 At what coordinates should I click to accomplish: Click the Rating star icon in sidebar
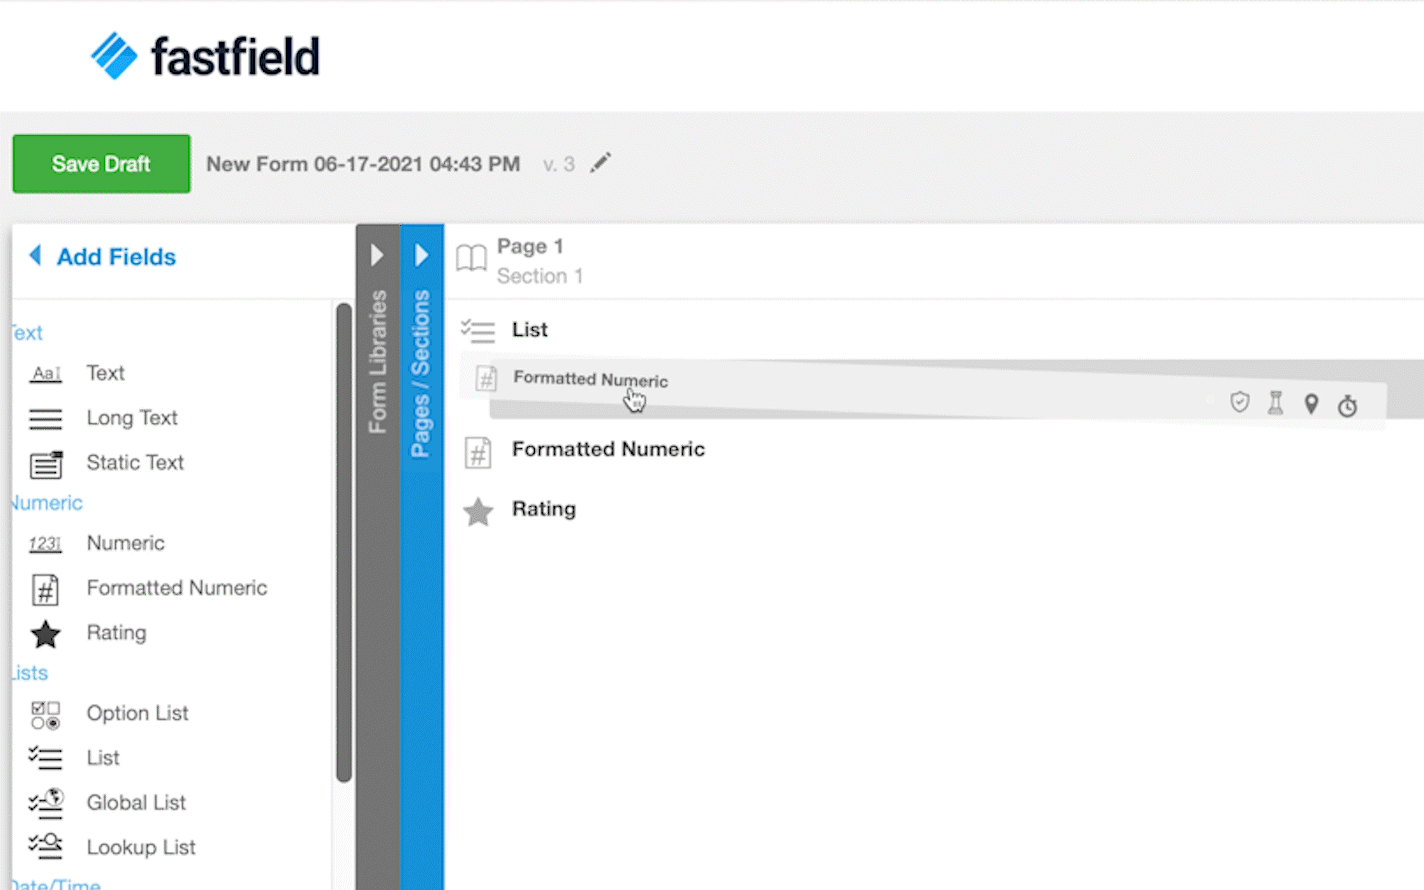click(x=45, y=634)
